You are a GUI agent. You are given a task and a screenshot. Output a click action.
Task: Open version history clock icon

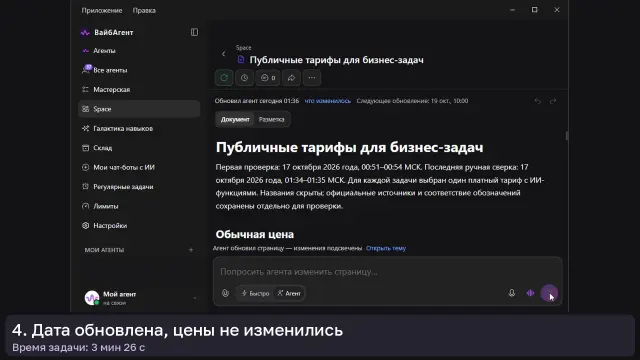point(244,78)
